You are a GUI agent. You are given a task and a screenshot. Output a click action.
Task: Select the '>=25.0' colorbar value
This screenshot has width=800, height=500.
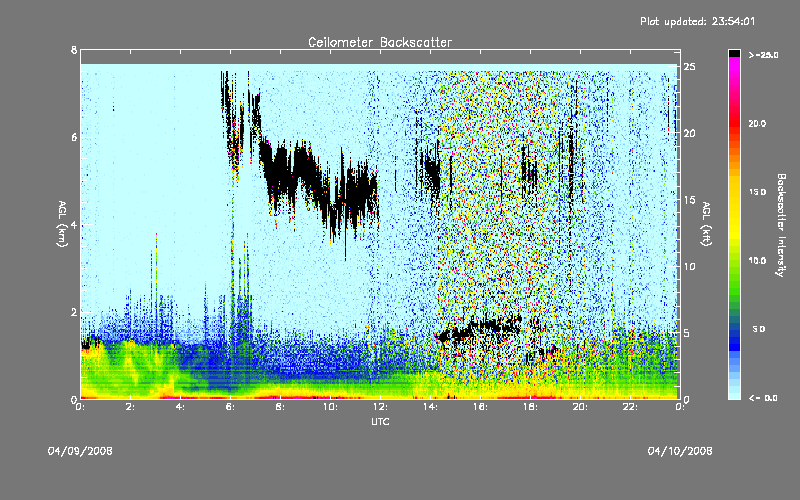pos(764,55)
